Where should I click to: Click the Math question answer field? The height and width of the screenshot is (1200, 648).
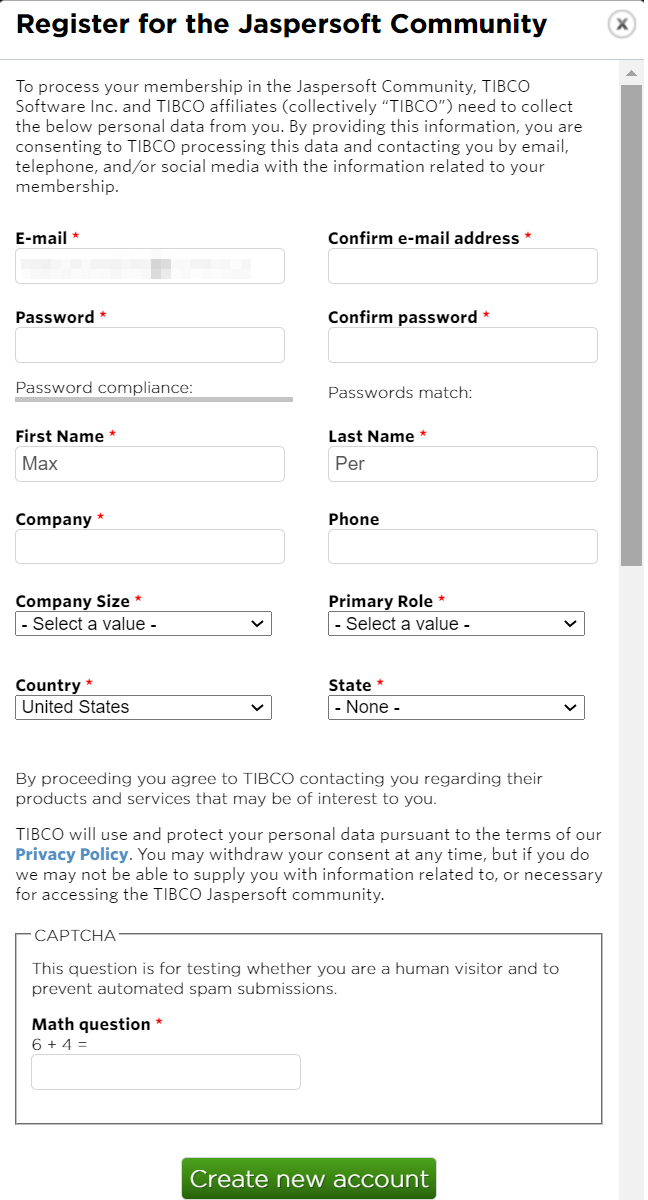pos(166,1072)
